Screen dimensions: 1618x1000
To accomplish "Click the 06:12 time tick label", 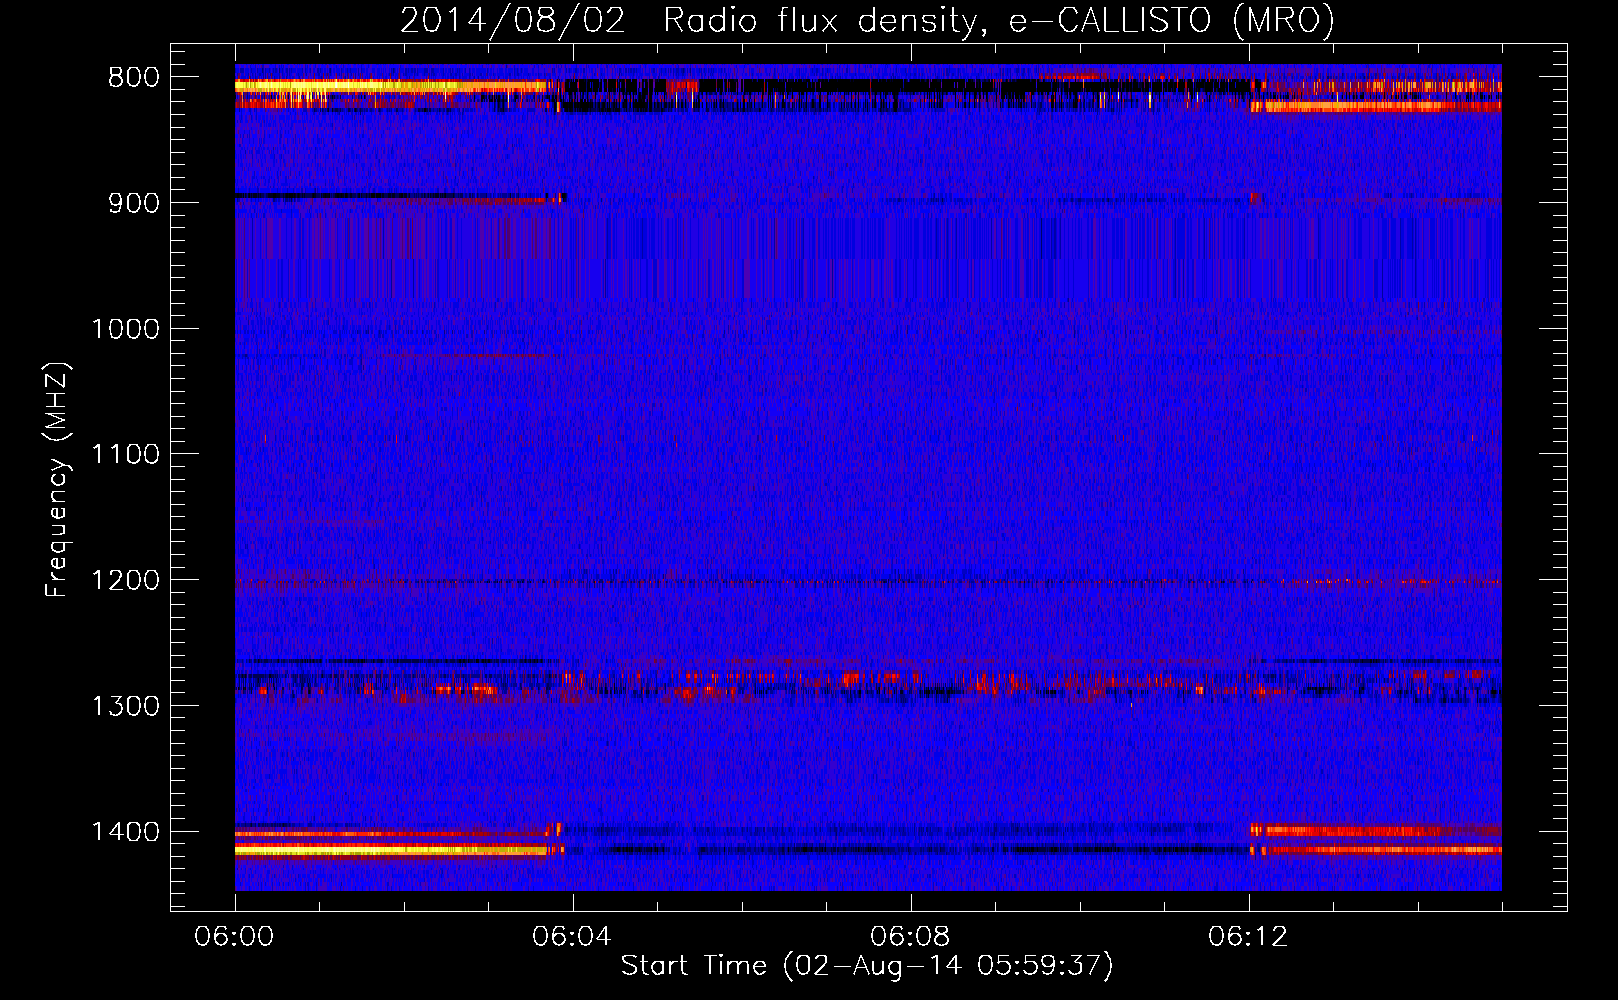I will [x=1248, y=937].
